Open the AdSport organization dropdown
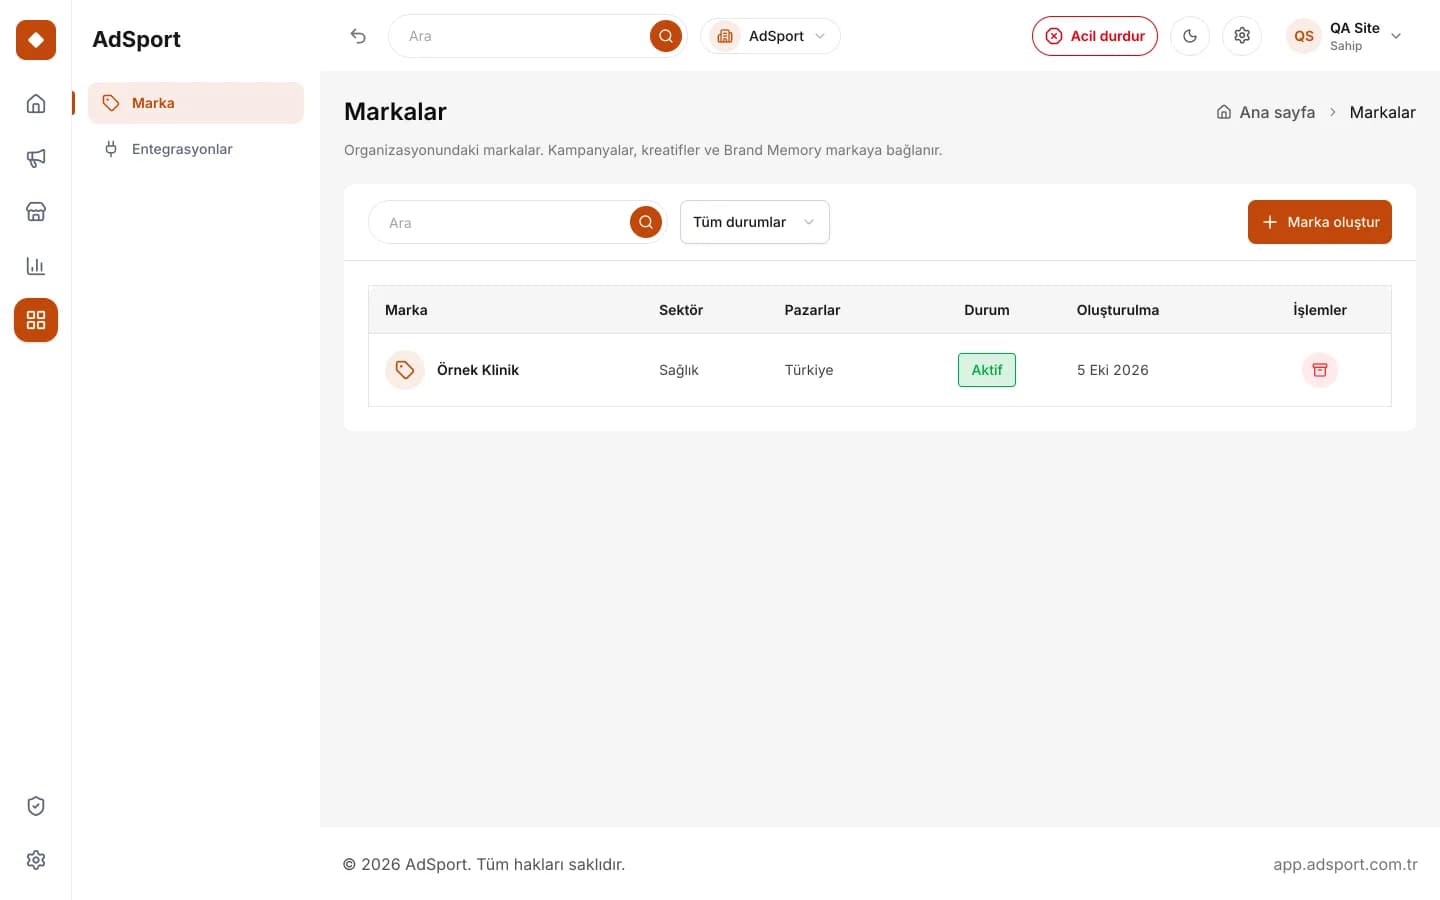1440x900 pixels. (770, 36)
